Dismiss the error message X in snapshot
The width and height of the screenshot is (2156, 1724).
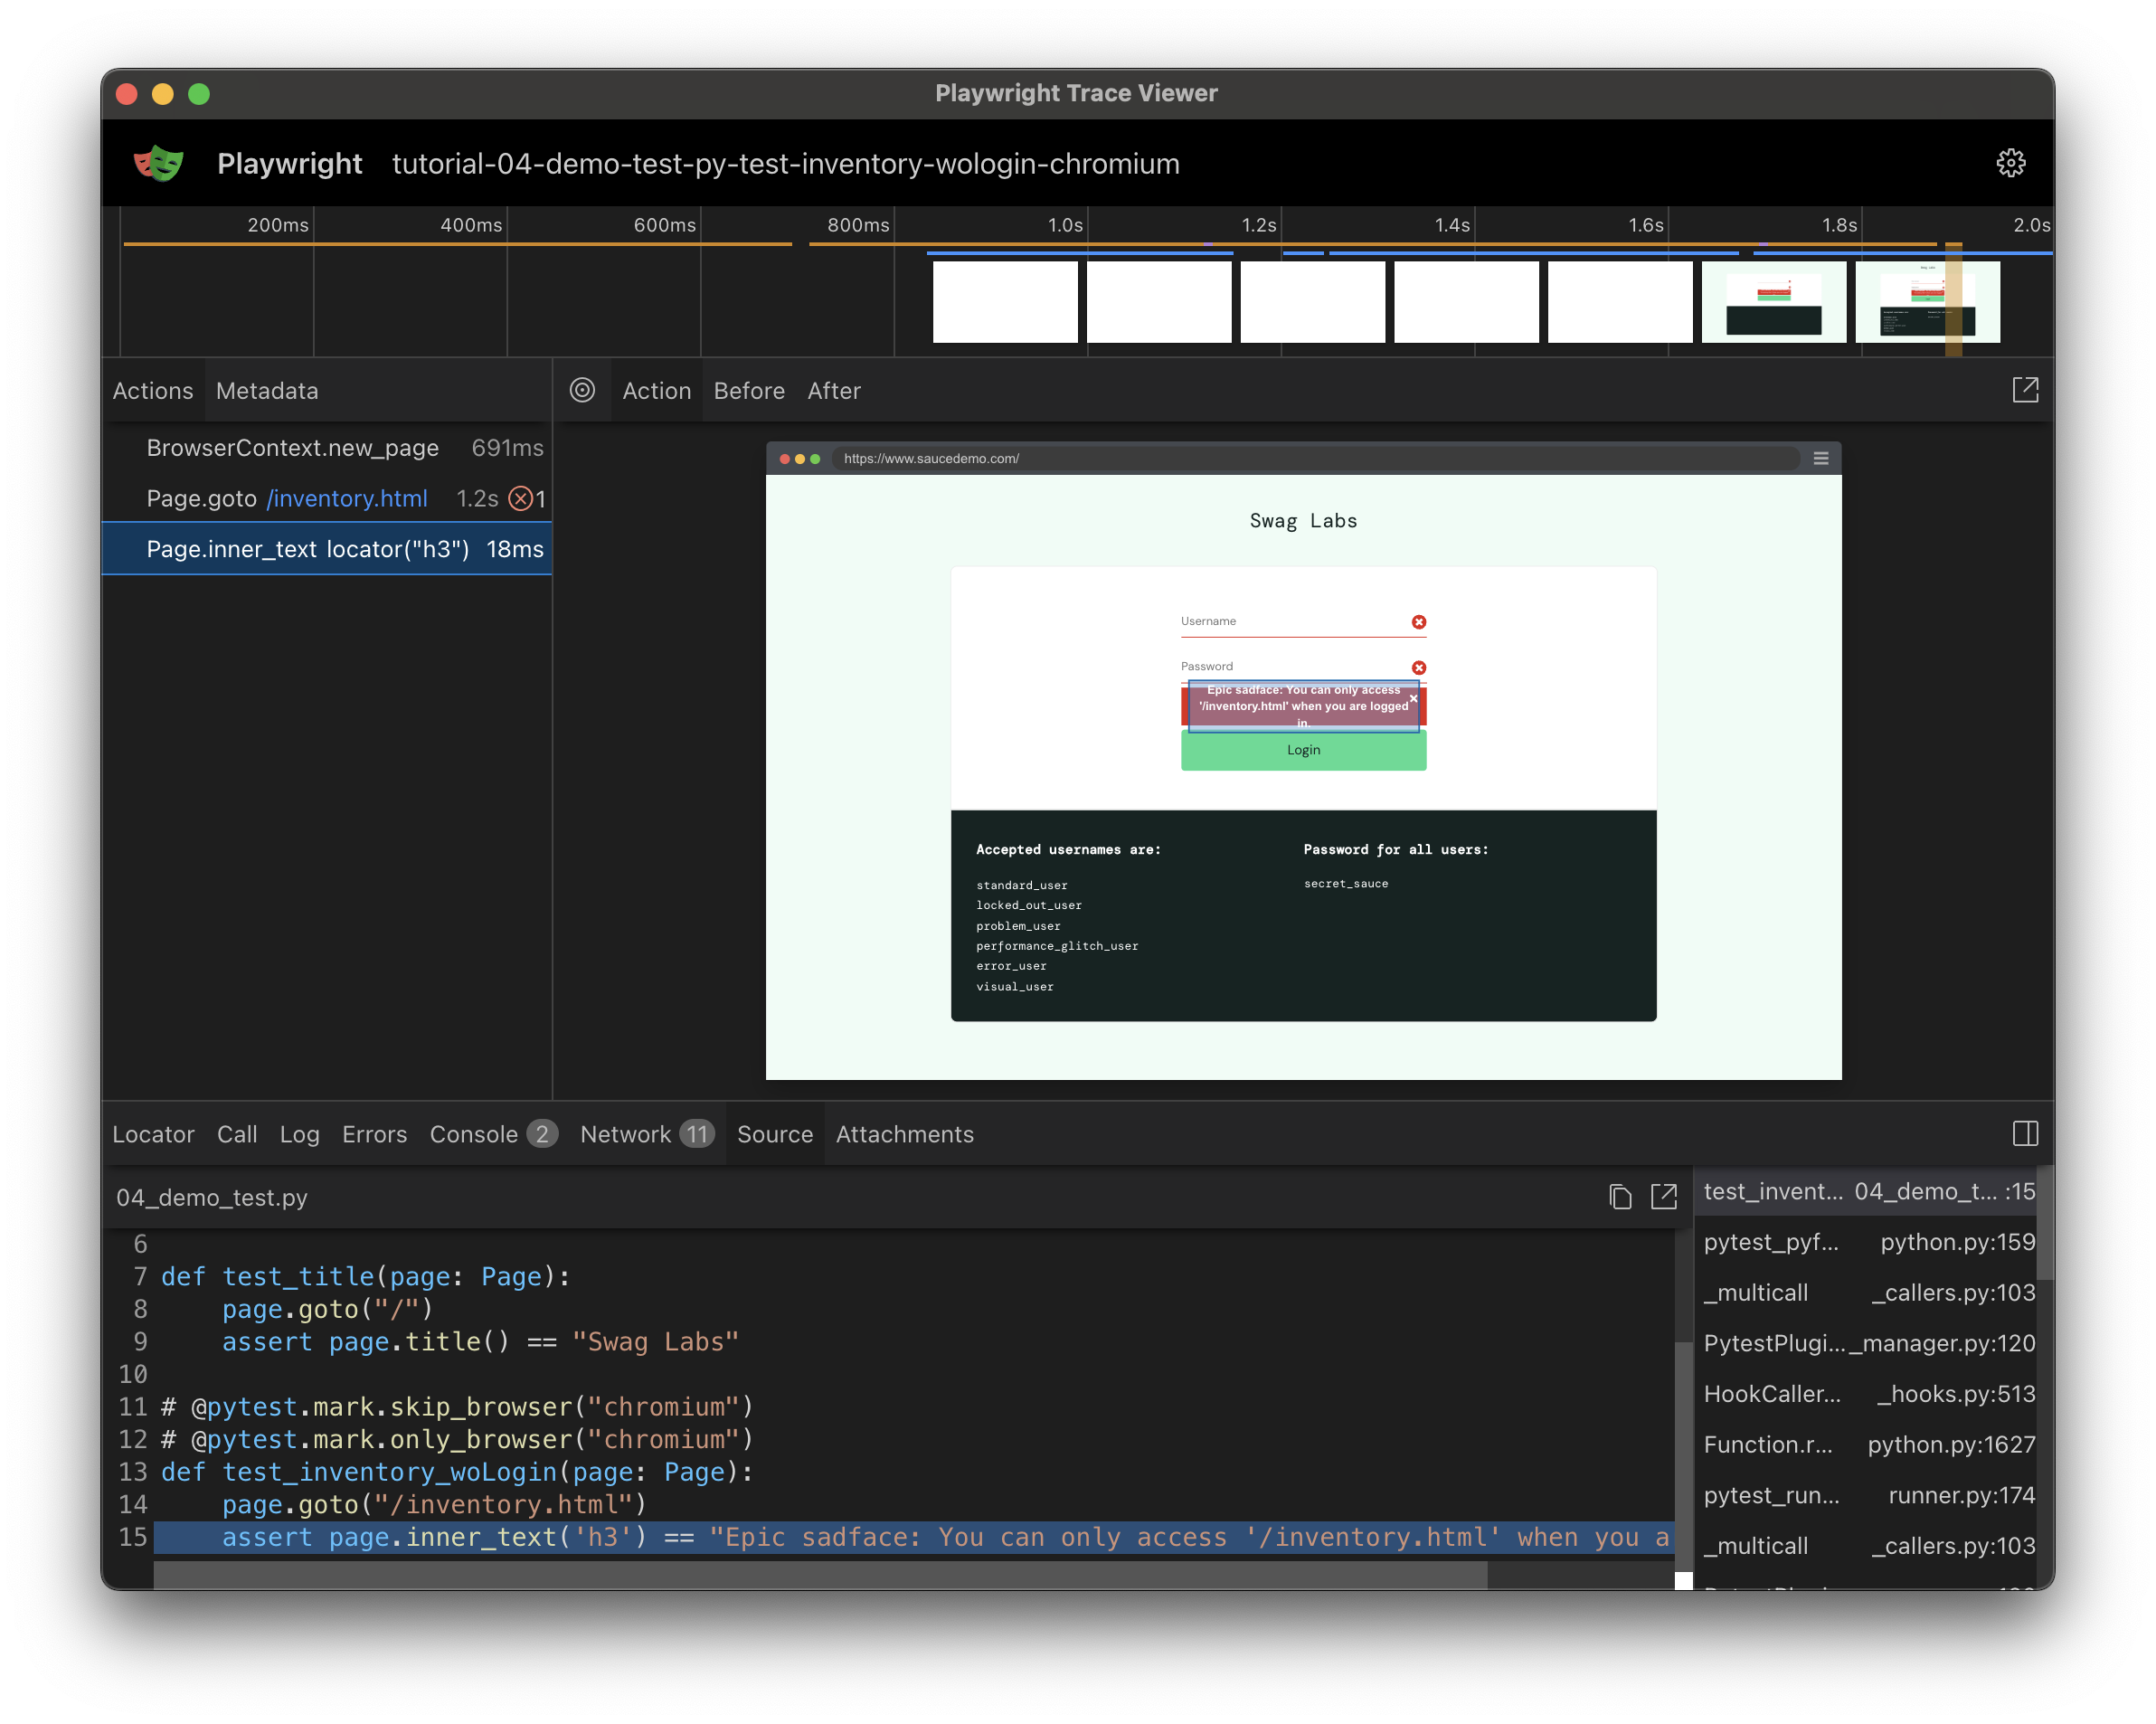tap(1413, 698)
